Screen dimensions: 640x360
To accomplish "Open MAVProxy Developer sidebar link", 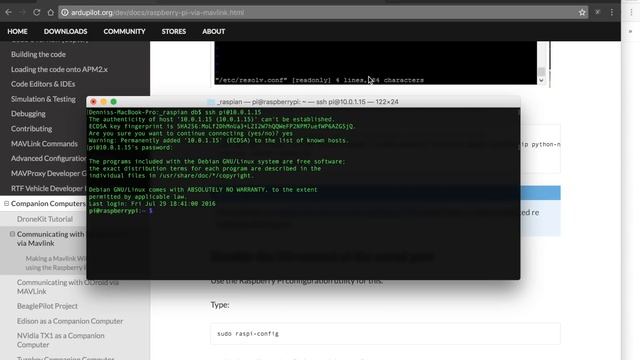I will [48, 173].
